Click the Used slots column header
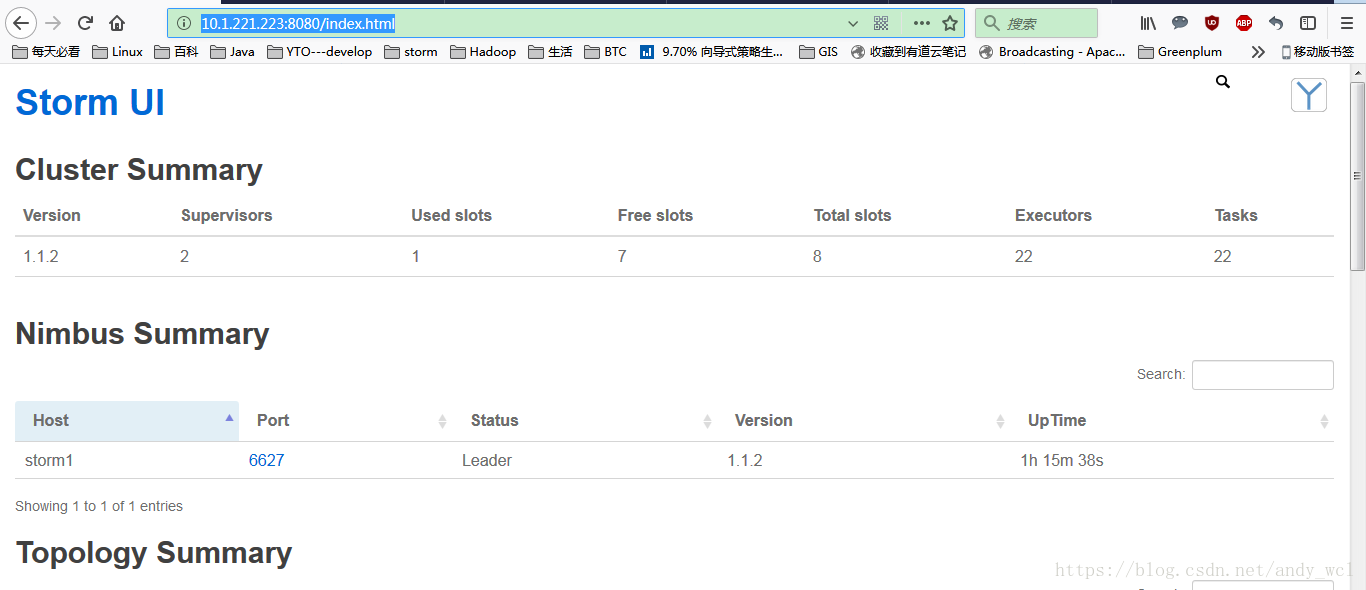The width and height of the screenshot is (1366, 590). click(x=451, y=216)
